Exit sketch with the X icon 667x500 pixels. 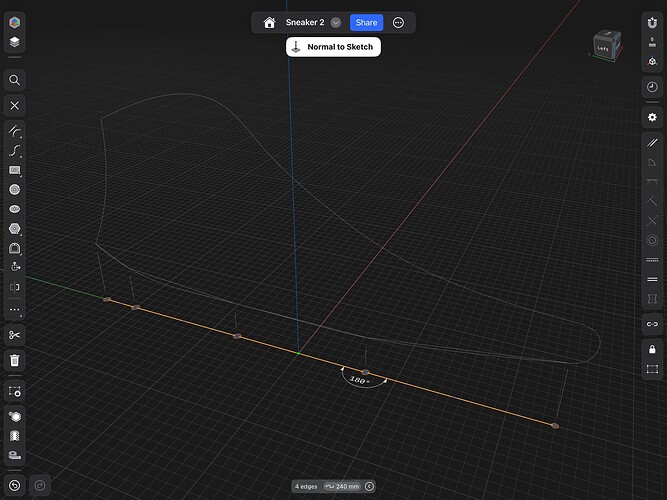[14, 106]
